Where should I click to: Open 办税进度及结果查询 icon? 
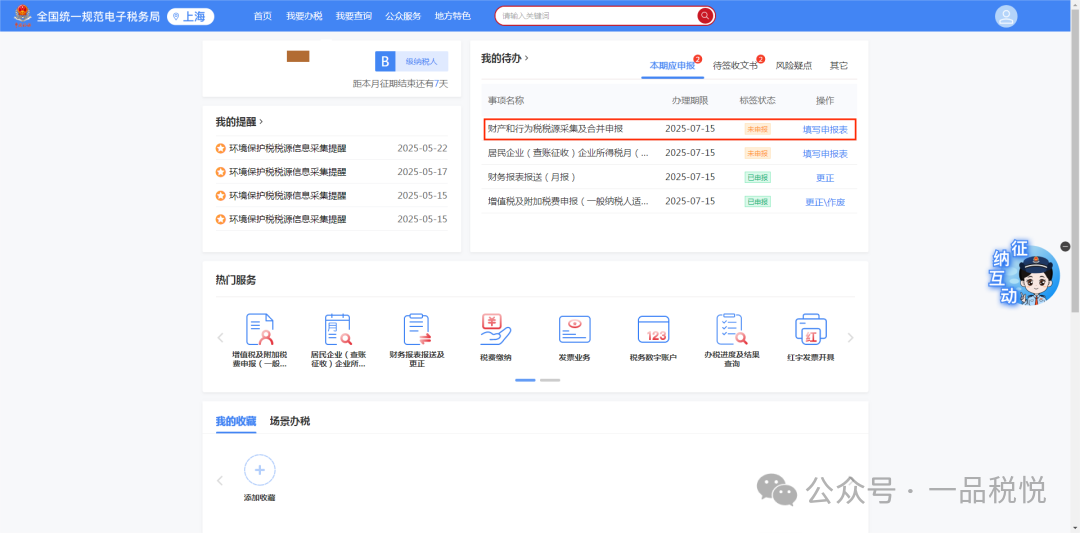click(731, 330)
